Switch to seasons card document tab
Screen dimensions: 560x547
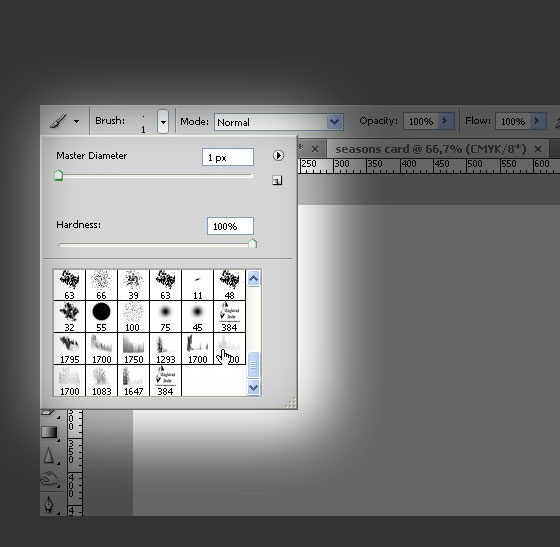(x=431, y=149)
